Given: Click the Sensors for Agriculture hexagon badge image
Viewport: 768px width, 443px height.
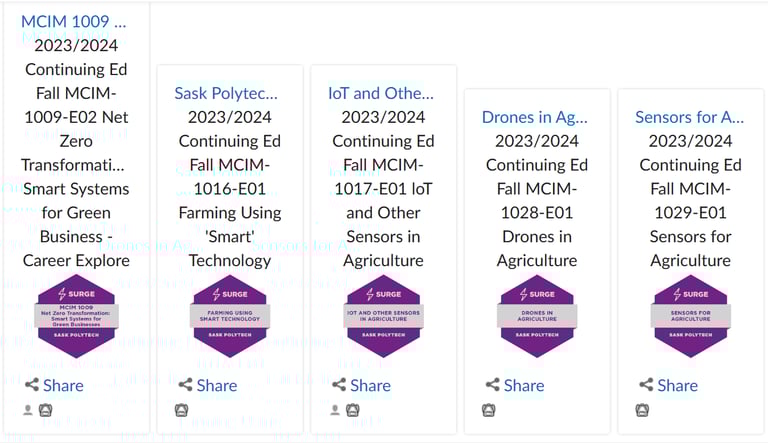Looking at the screenshot, I should (x=691, y=316).
